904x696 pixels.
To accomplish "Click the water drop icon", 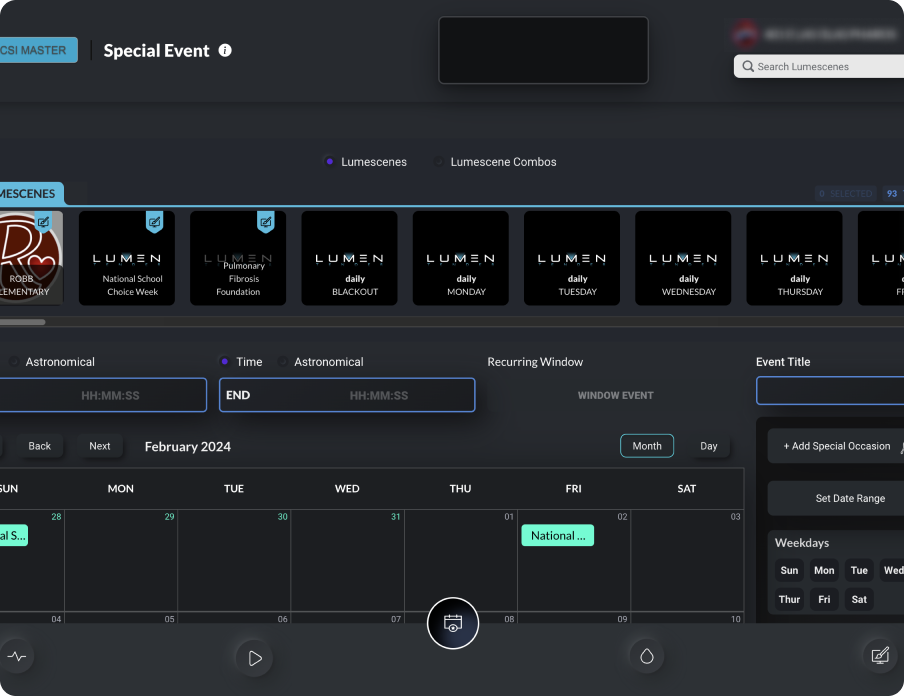I will click(x=647, y=656).
